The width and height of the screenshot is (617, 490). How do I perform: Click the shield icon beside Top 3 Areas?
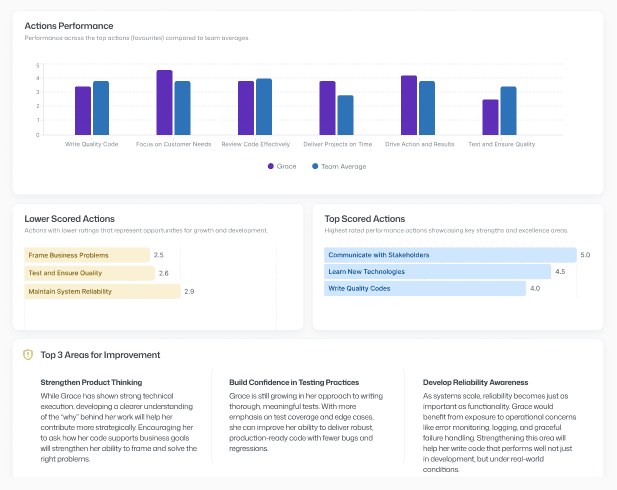click(28, 354)
